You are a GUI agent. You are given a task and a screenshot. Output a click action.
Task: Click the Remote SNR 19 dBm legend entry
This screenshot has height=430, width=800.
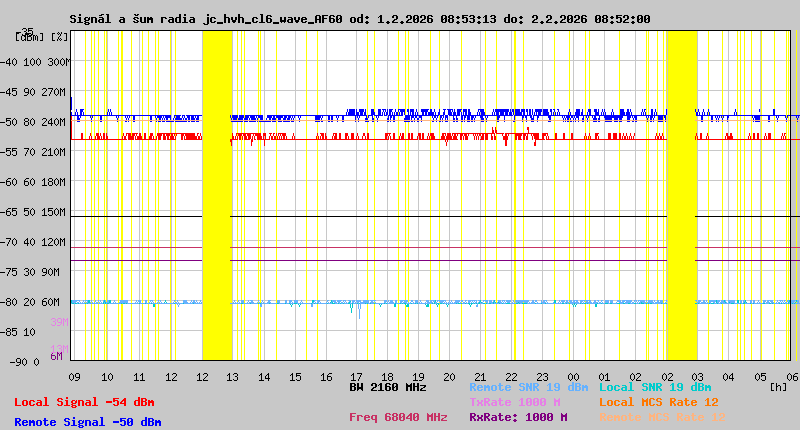528,387
